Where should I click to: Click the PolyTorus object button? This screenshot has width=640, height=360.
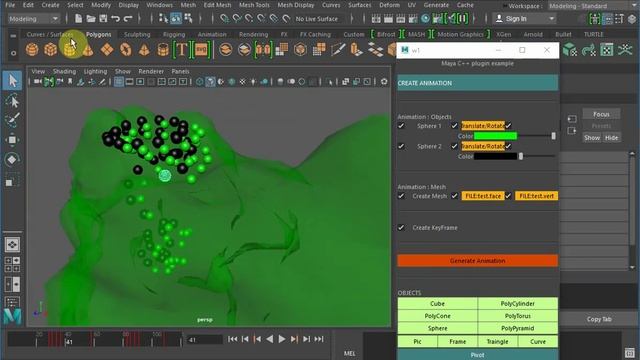pyautogui.click(x=518, y=316)
